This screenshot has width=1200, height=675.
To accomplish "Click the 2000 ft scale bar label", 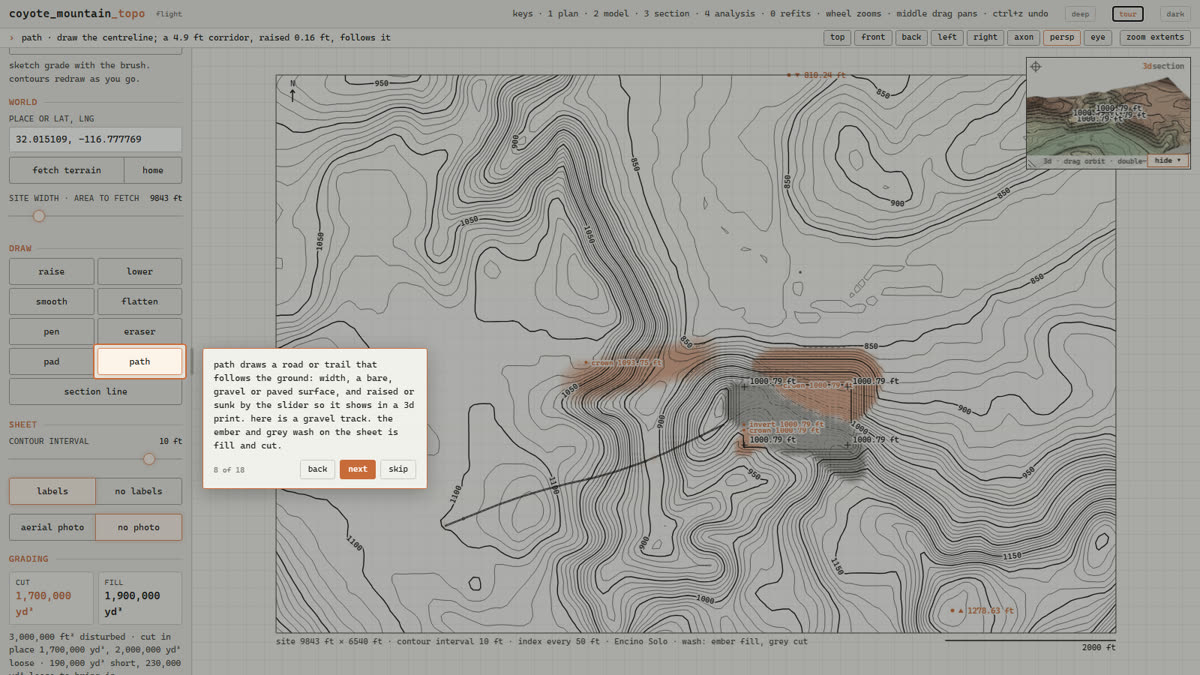I will point(1098,648).
